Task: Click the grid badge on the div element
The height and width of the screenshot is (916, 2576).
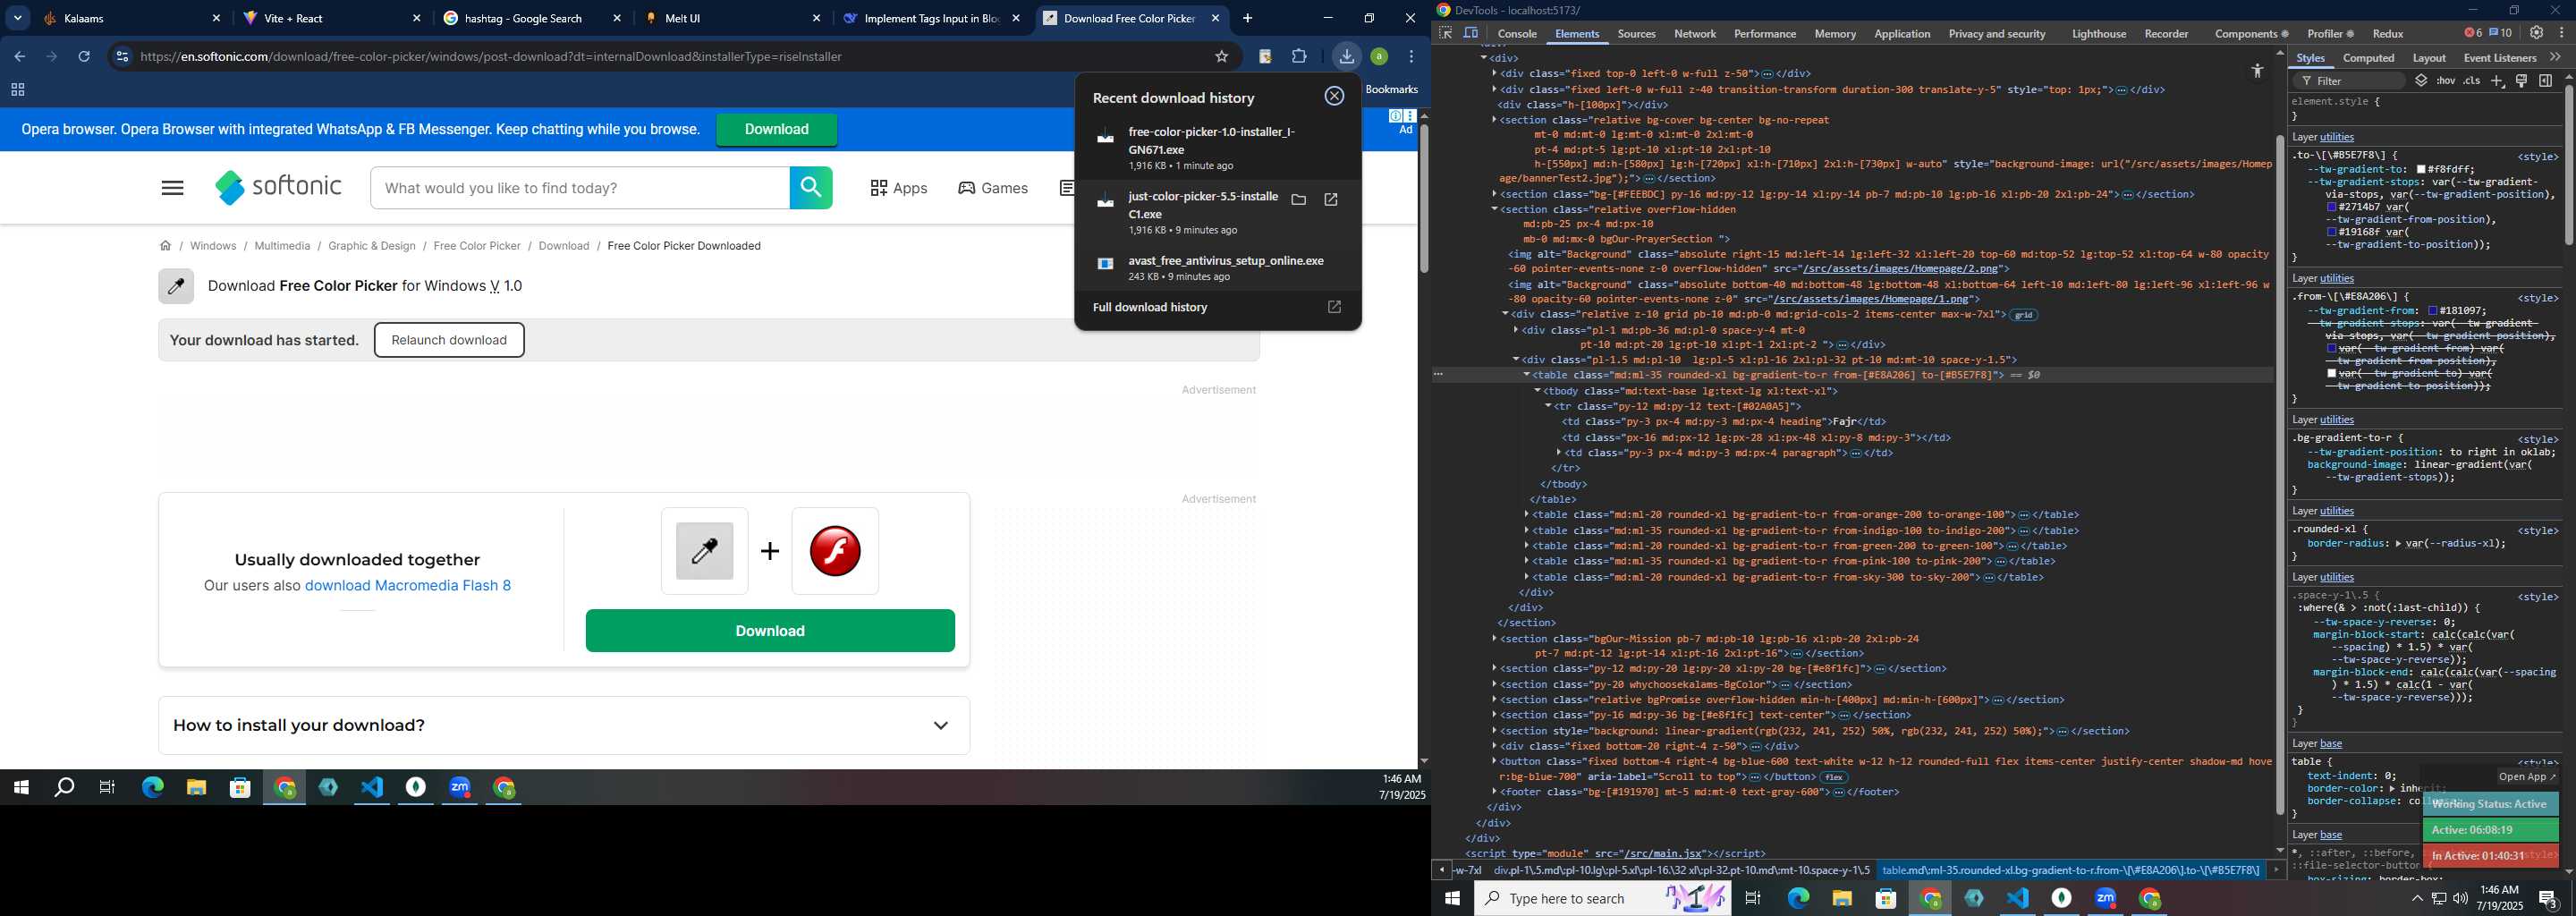Action: 2024,315
